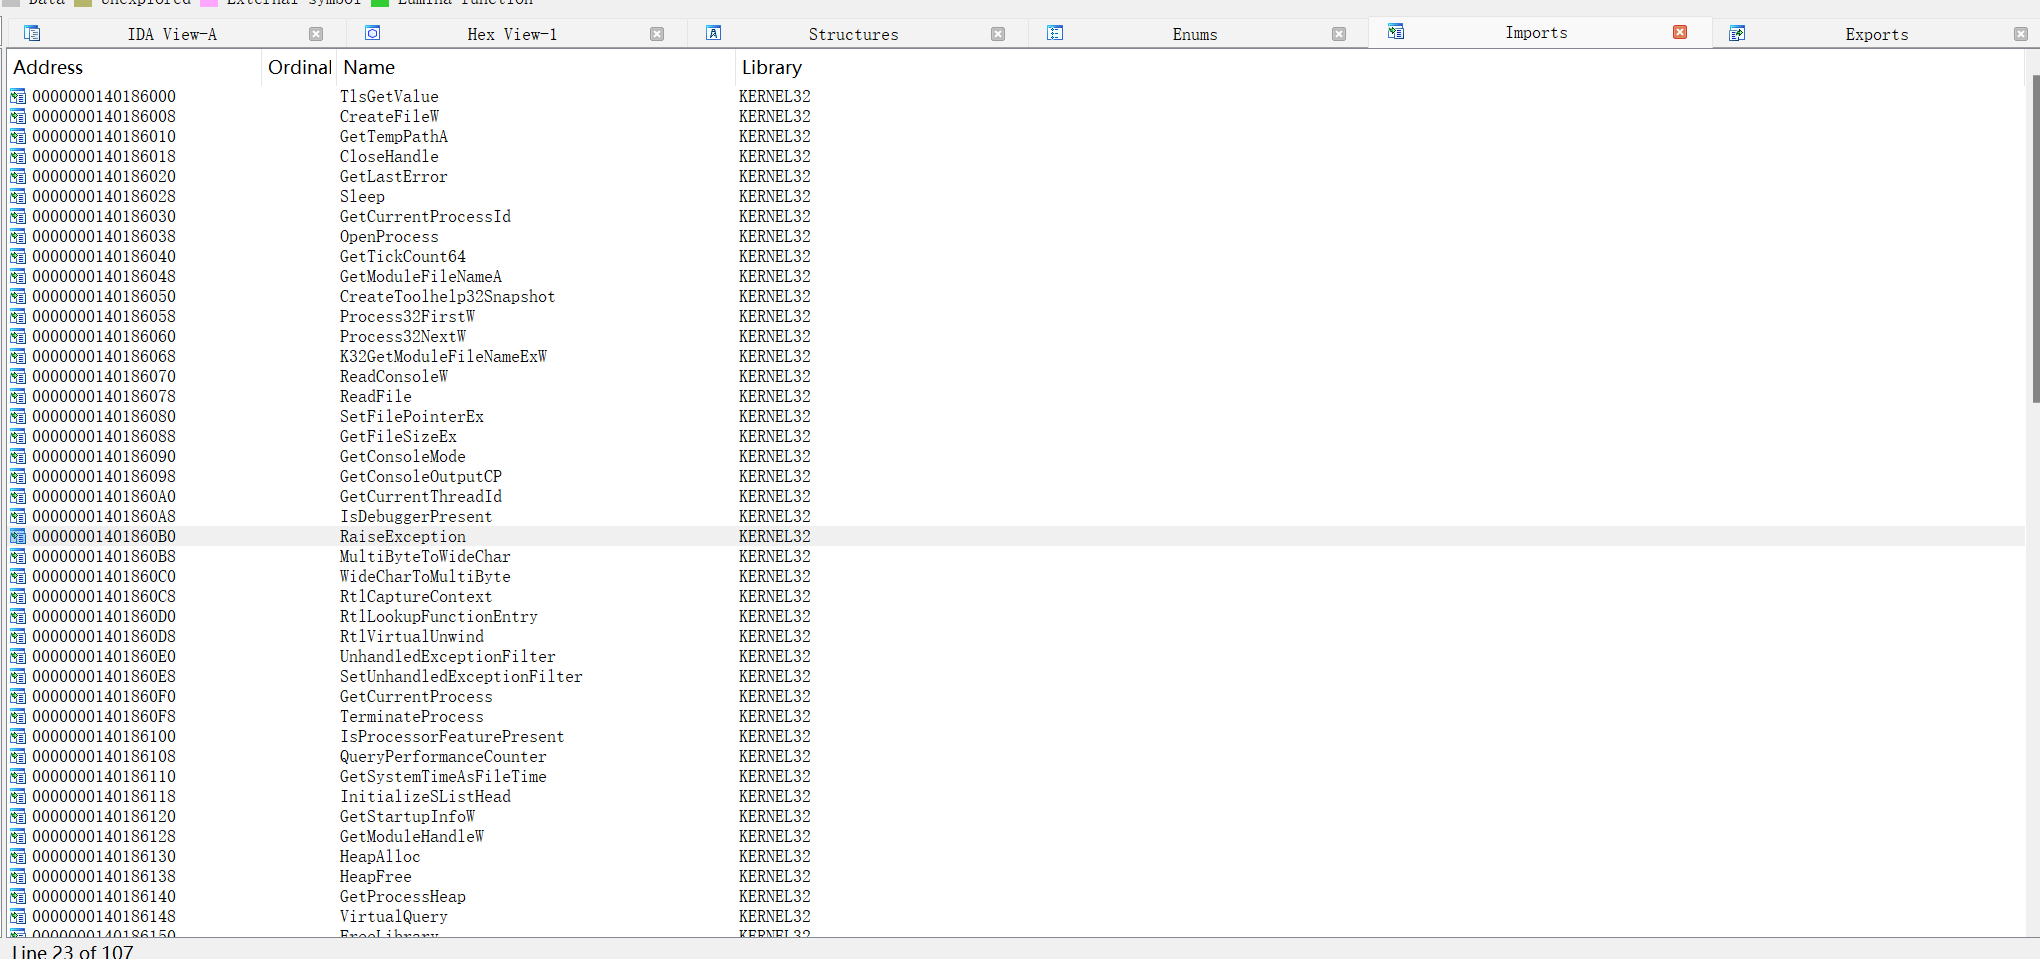The image size is (2040, 959).
Task: Click the import icon beside RaiseException row
Action: click(x=18, y=537)
